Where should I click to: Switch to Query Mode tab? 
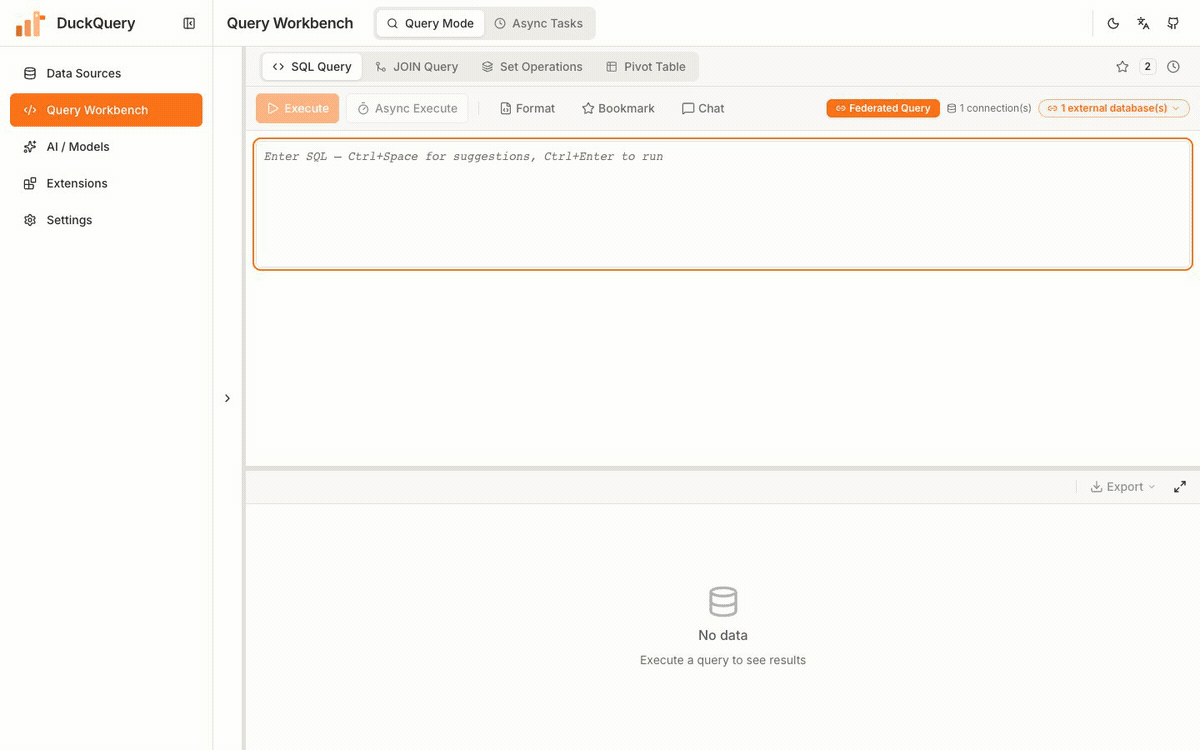430,23
